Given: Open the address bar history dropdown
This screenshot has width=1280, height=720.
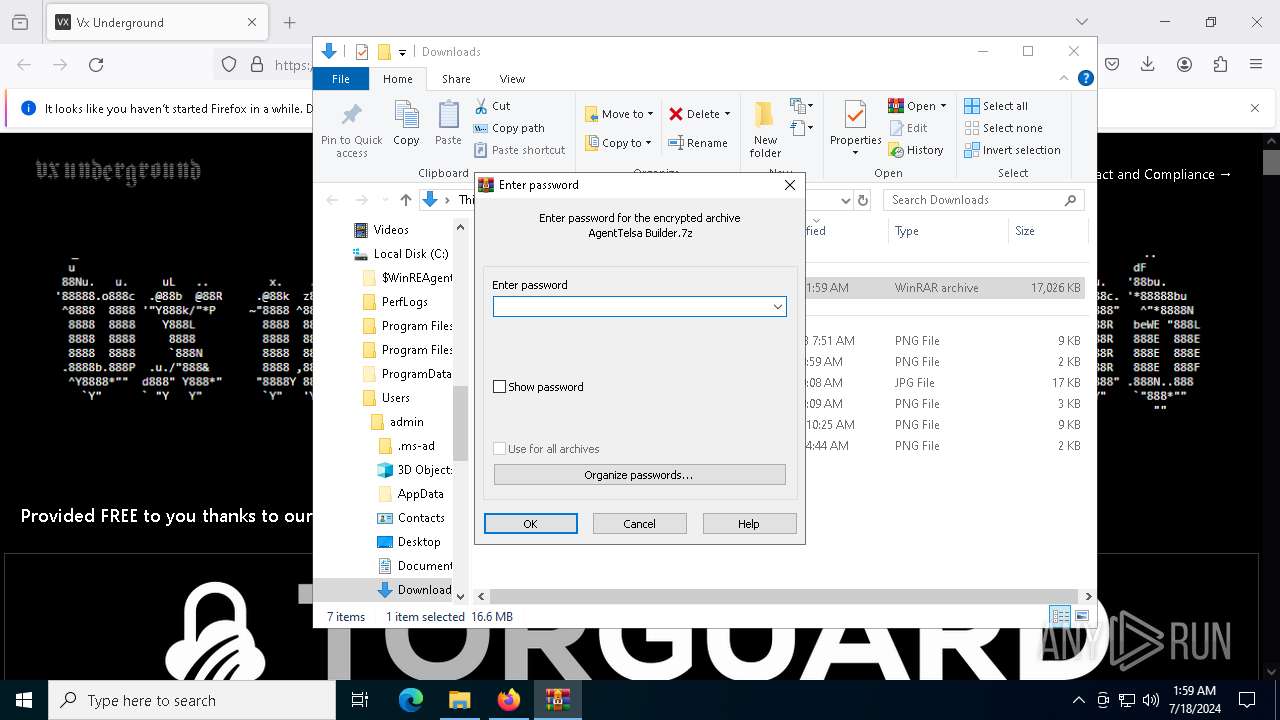Looking at the screenshot, I should (x=845, y=200).
